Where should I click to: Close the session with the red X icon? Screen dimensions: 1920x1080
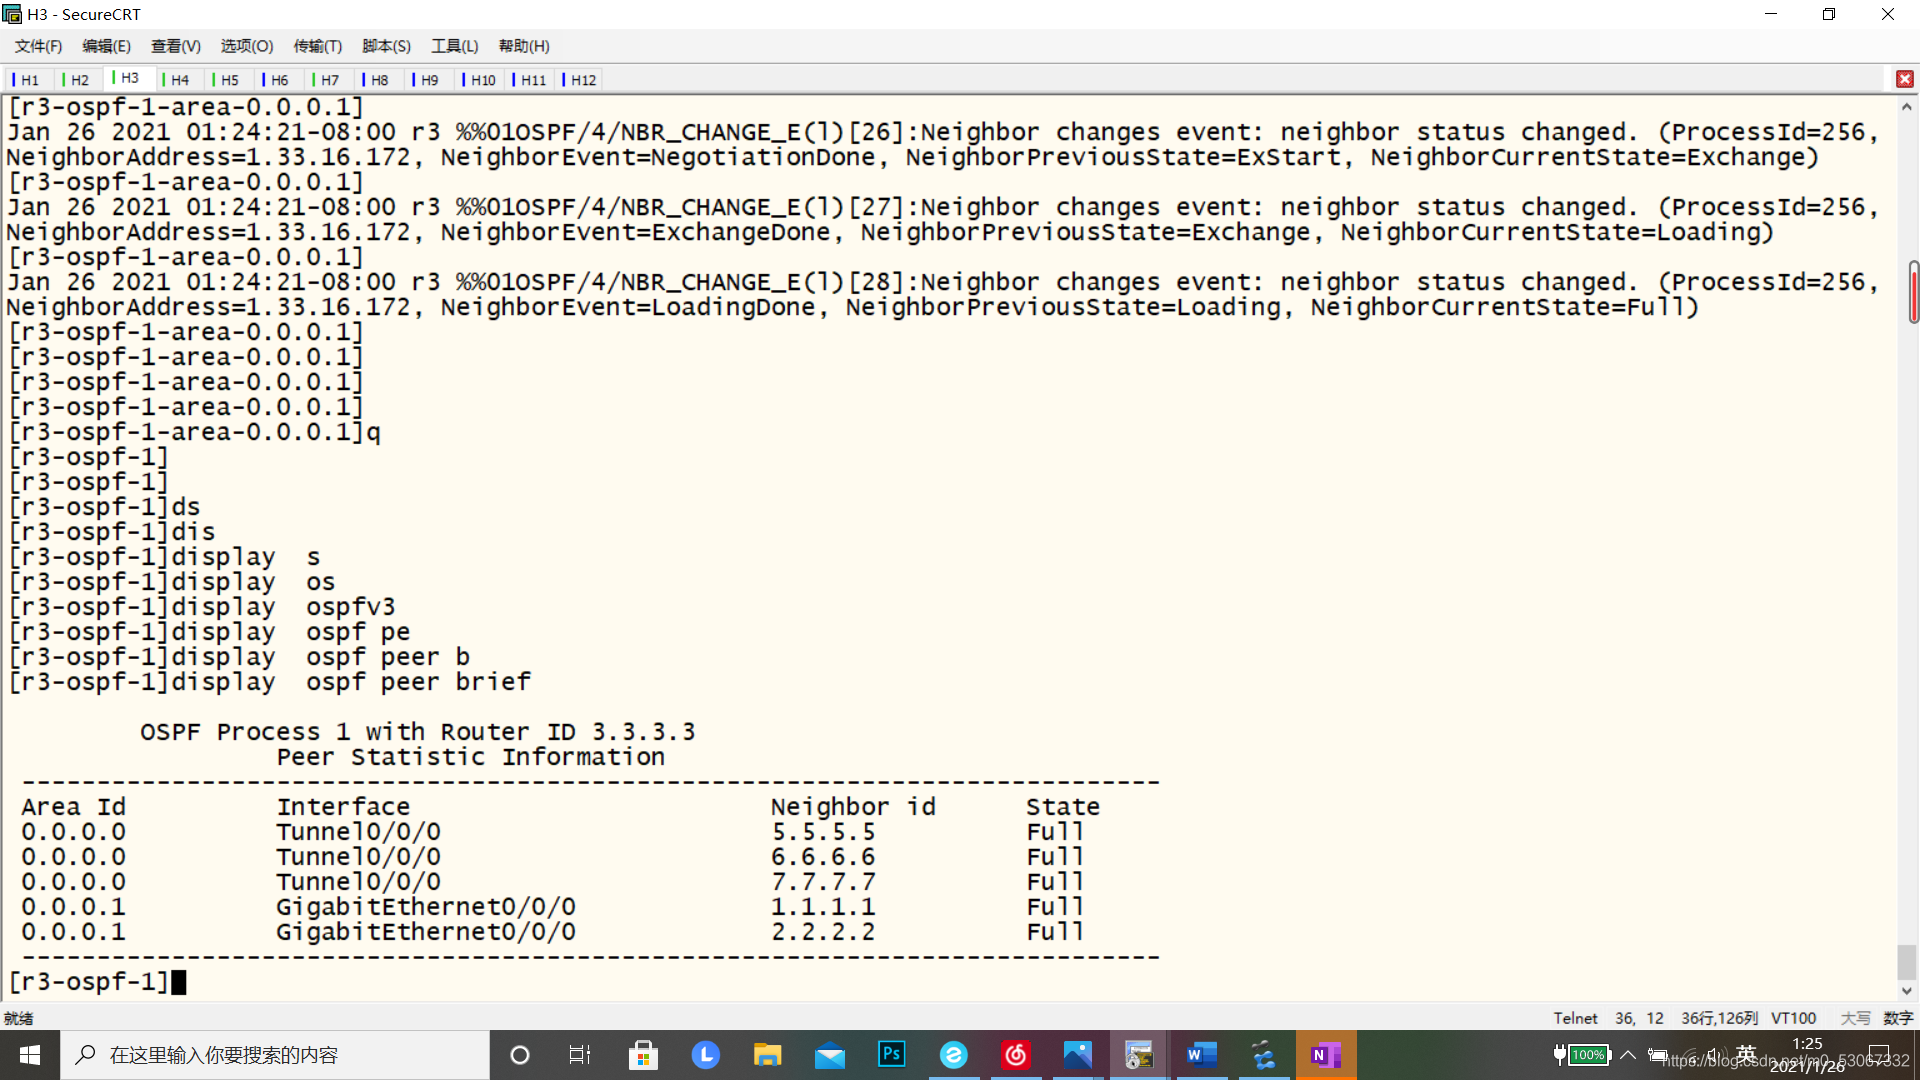1904,79
